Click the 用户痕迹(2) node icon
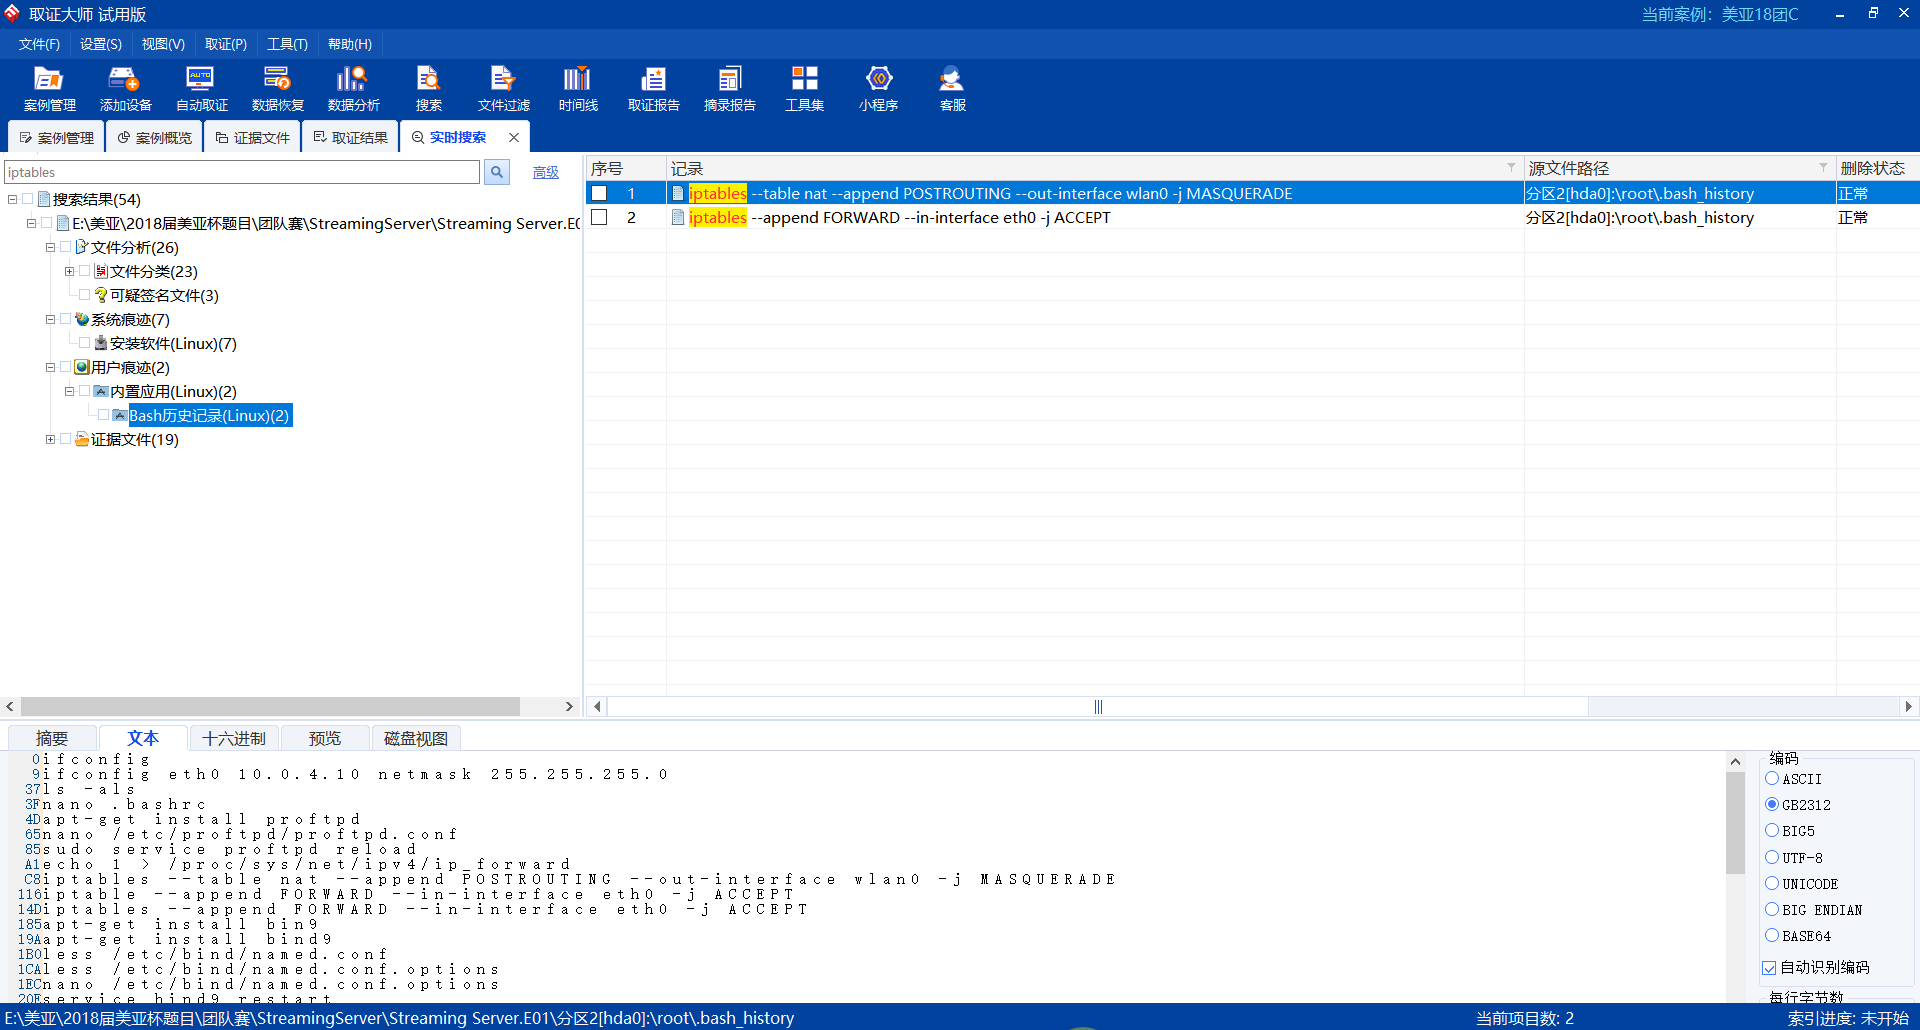Viewport: 1920px width, 1030px height. click(82, 367)
